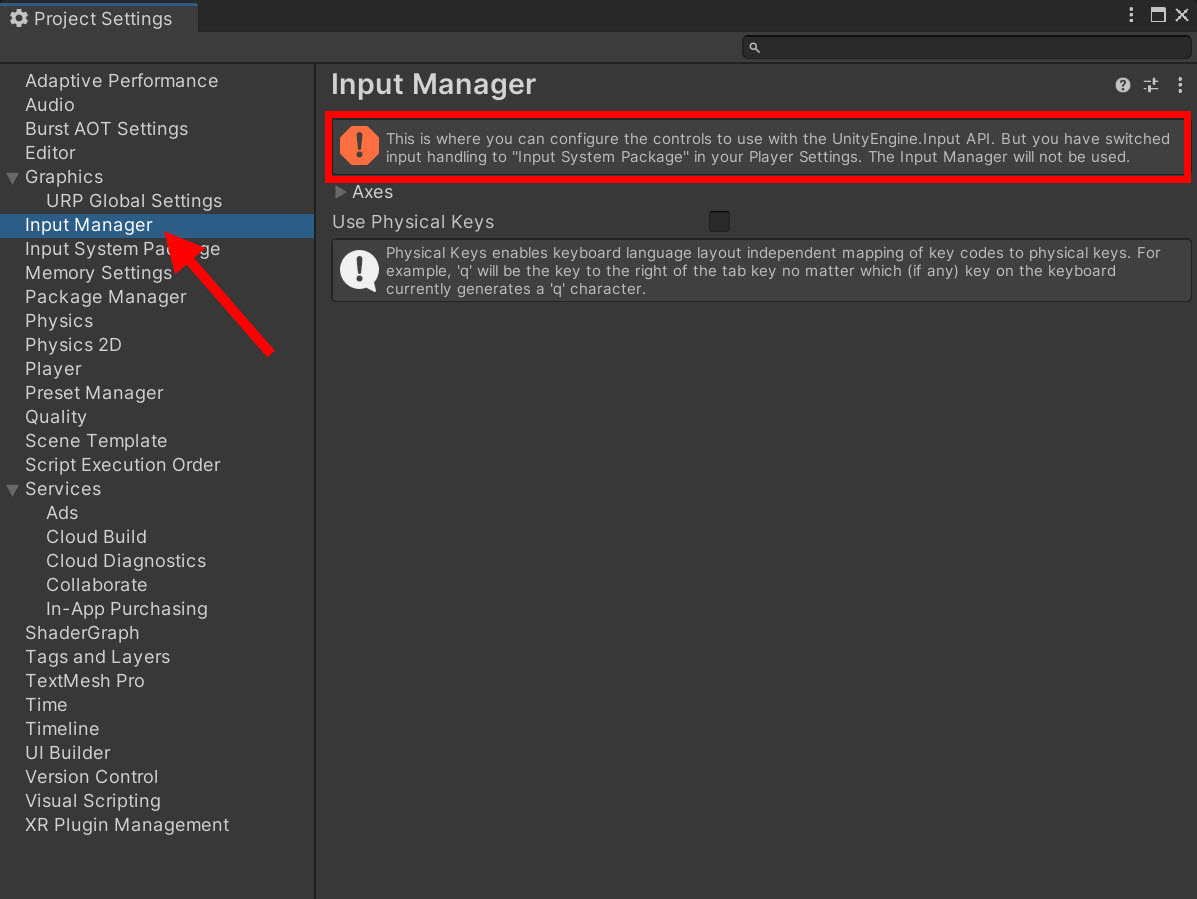
Task: Open Physics settings
Action: coord(59,321)
